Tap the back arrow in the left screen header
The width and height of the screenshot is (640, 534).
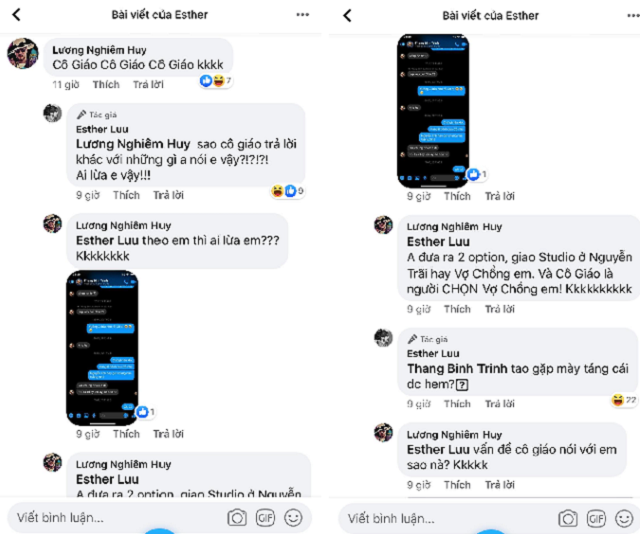pyautogui.click(x=16, y=15)
